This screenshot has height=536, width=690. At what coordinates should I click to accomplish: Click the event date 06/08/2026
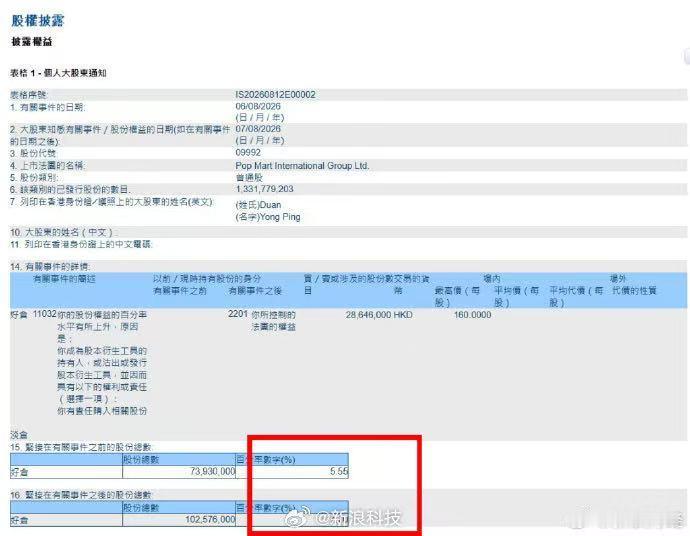coord(258,106)
